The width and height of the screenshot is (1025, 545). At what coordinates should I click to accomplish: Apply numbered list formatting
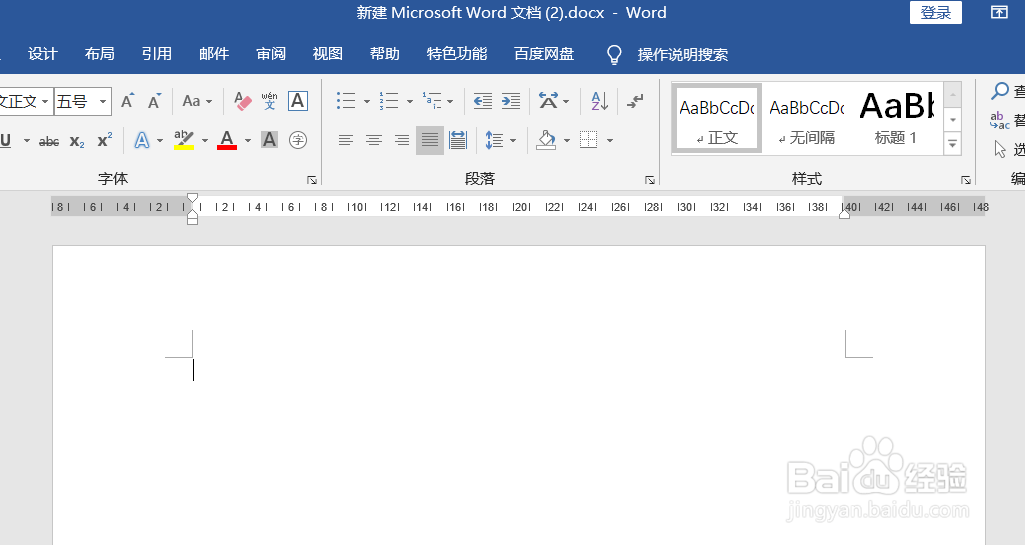[x=389, y=101]
